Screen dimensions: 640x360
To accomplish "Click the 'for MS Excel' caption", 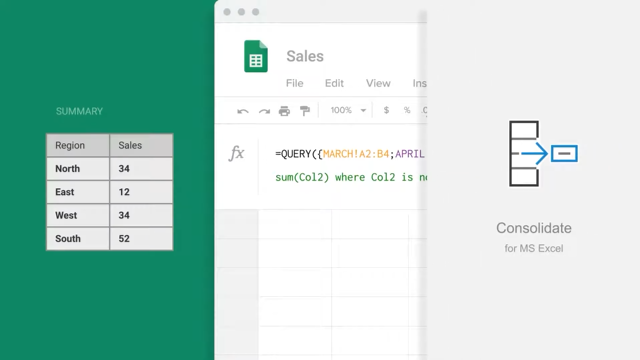I will click(x=534, y=248).
